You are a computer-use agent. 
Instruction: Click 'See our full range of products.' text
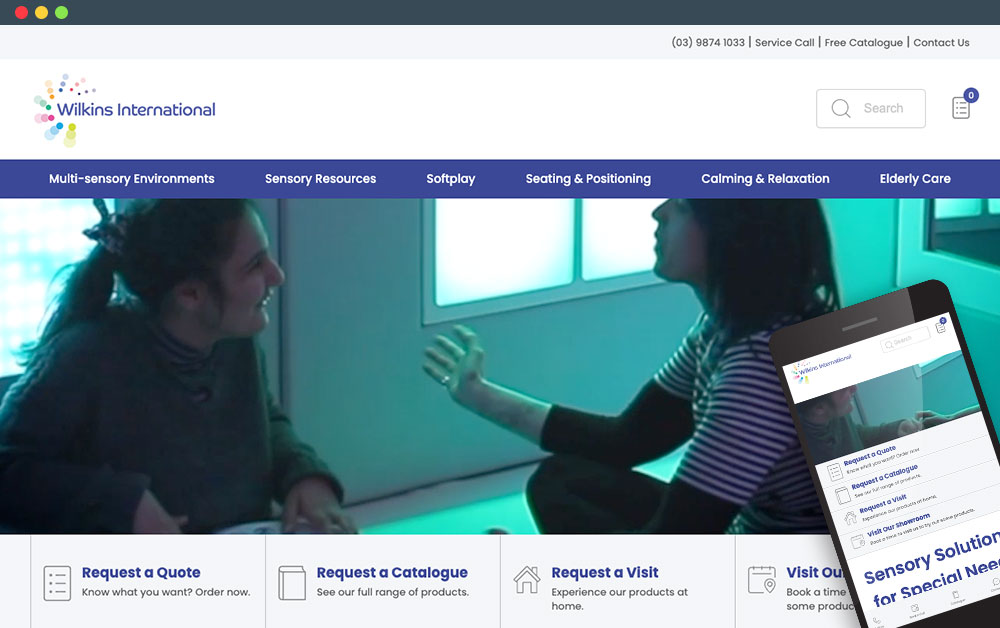(x=393, y=592)
